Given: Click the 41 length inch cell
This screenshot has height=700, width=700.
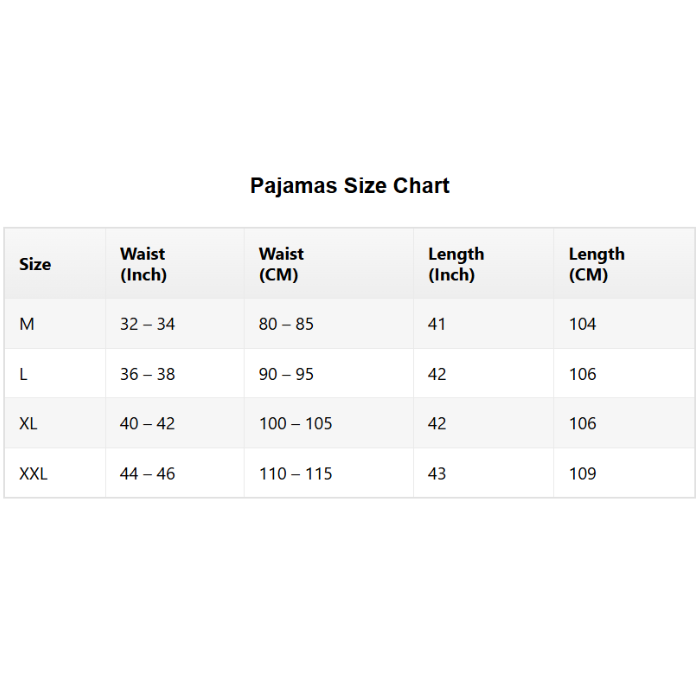Looking at the screenshot, I should pos(437,324).
